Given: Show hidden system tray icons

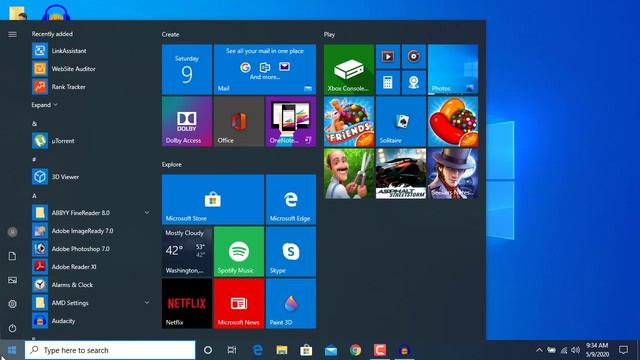Looking at the screenshot, I should point(539,350).
